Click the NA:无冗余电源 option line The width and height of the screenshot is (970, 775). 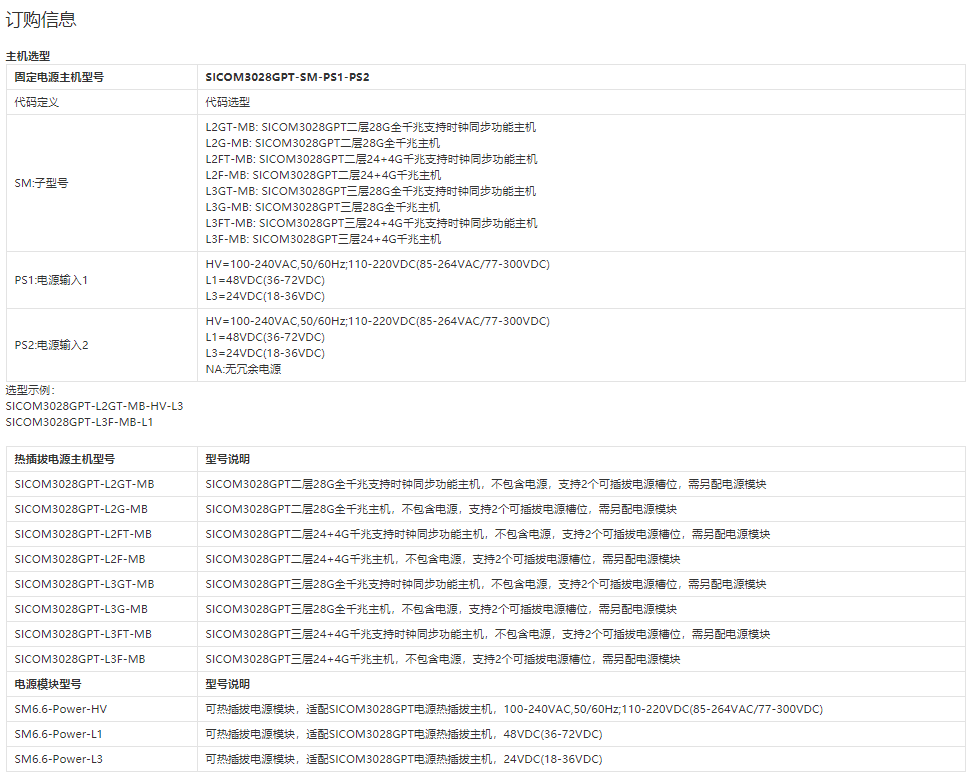(243, 369)
